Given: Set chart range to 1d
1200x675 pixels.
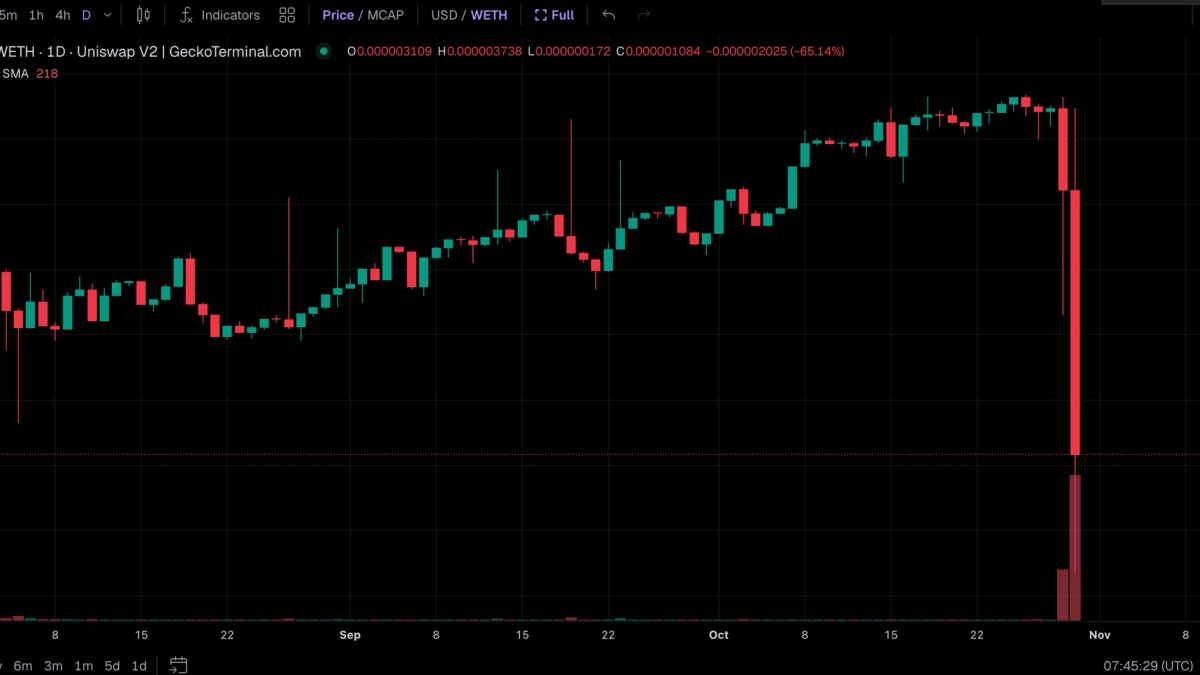Looking at the screenshot, I should click(x=140, y=666).
